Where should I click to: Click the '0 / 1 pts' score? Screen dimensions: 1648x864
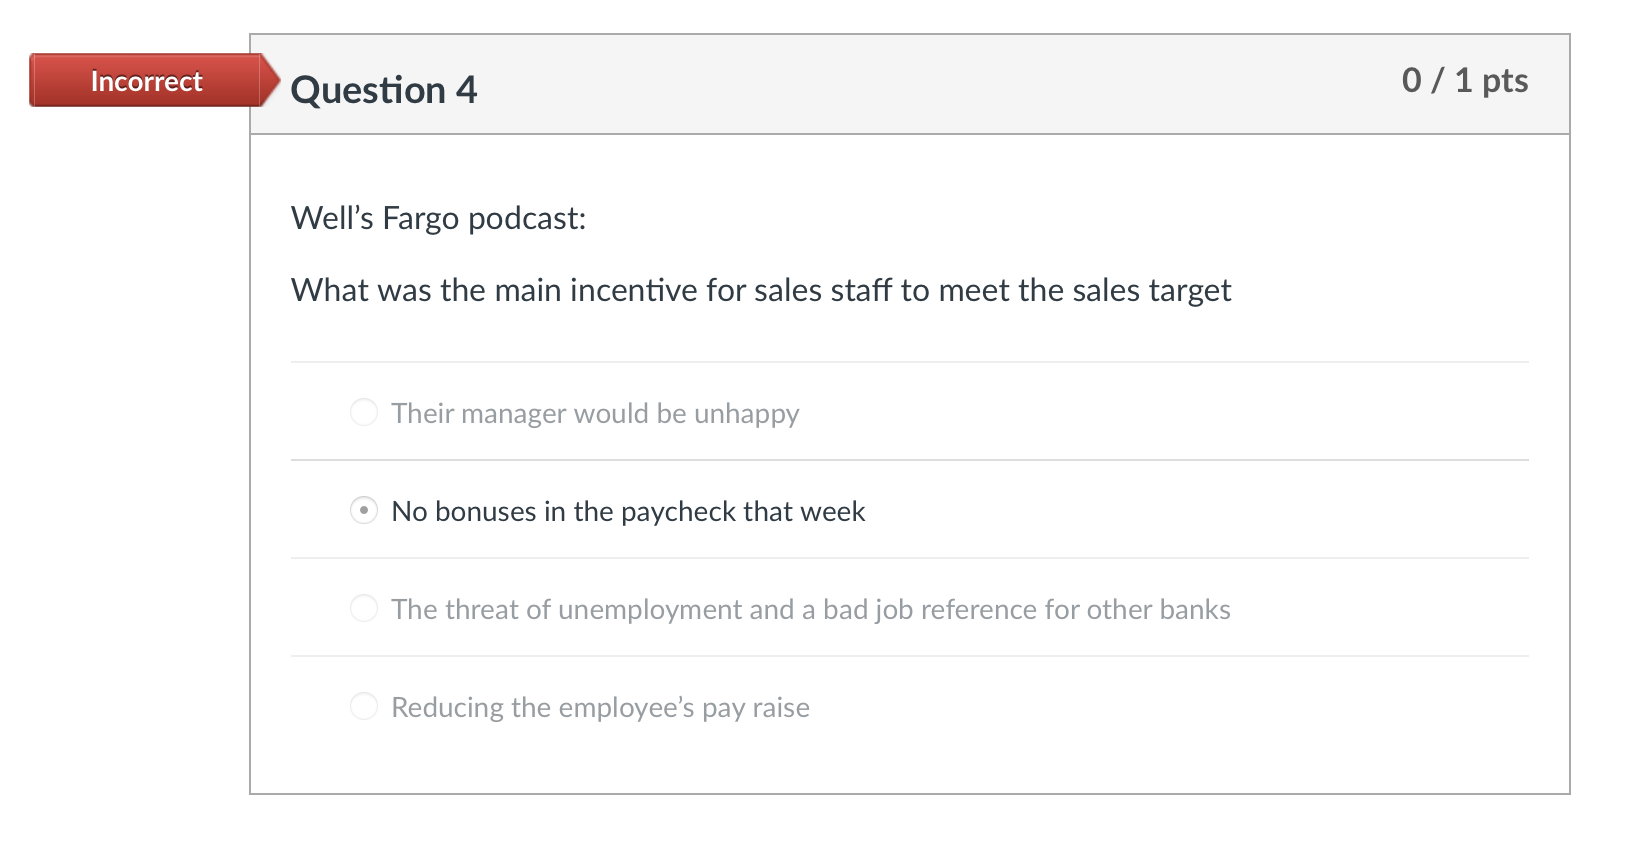click(x=1465, y=80)
